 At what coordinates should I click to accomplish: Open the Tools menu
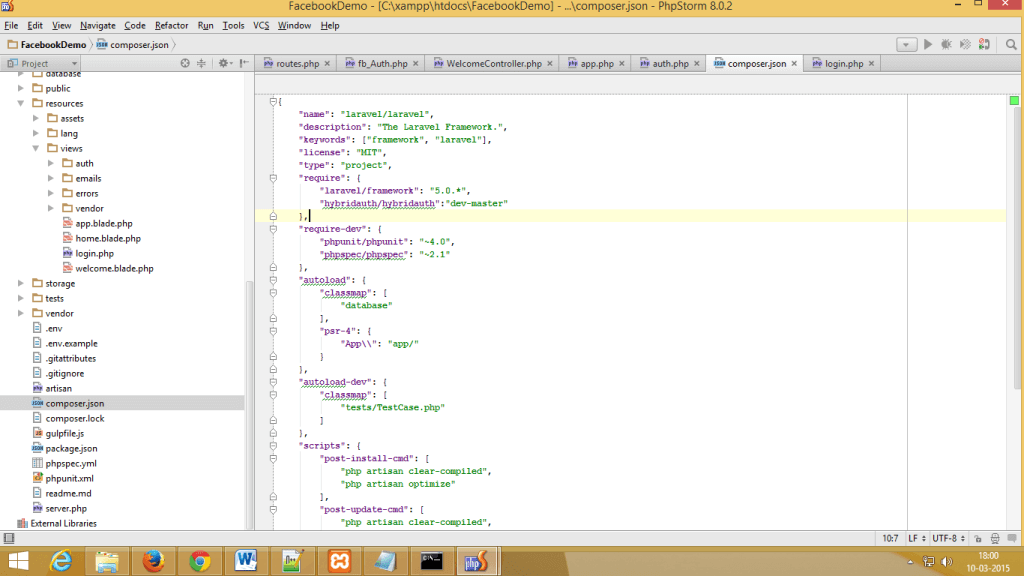tap(233, 25)
